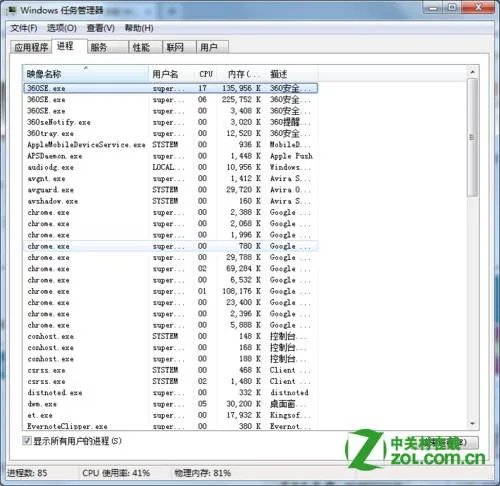Image resolution: width=500 pixels, height=486 pixels.
Task: Open the 文件(F) menu
Action: [x=23, y=28]
